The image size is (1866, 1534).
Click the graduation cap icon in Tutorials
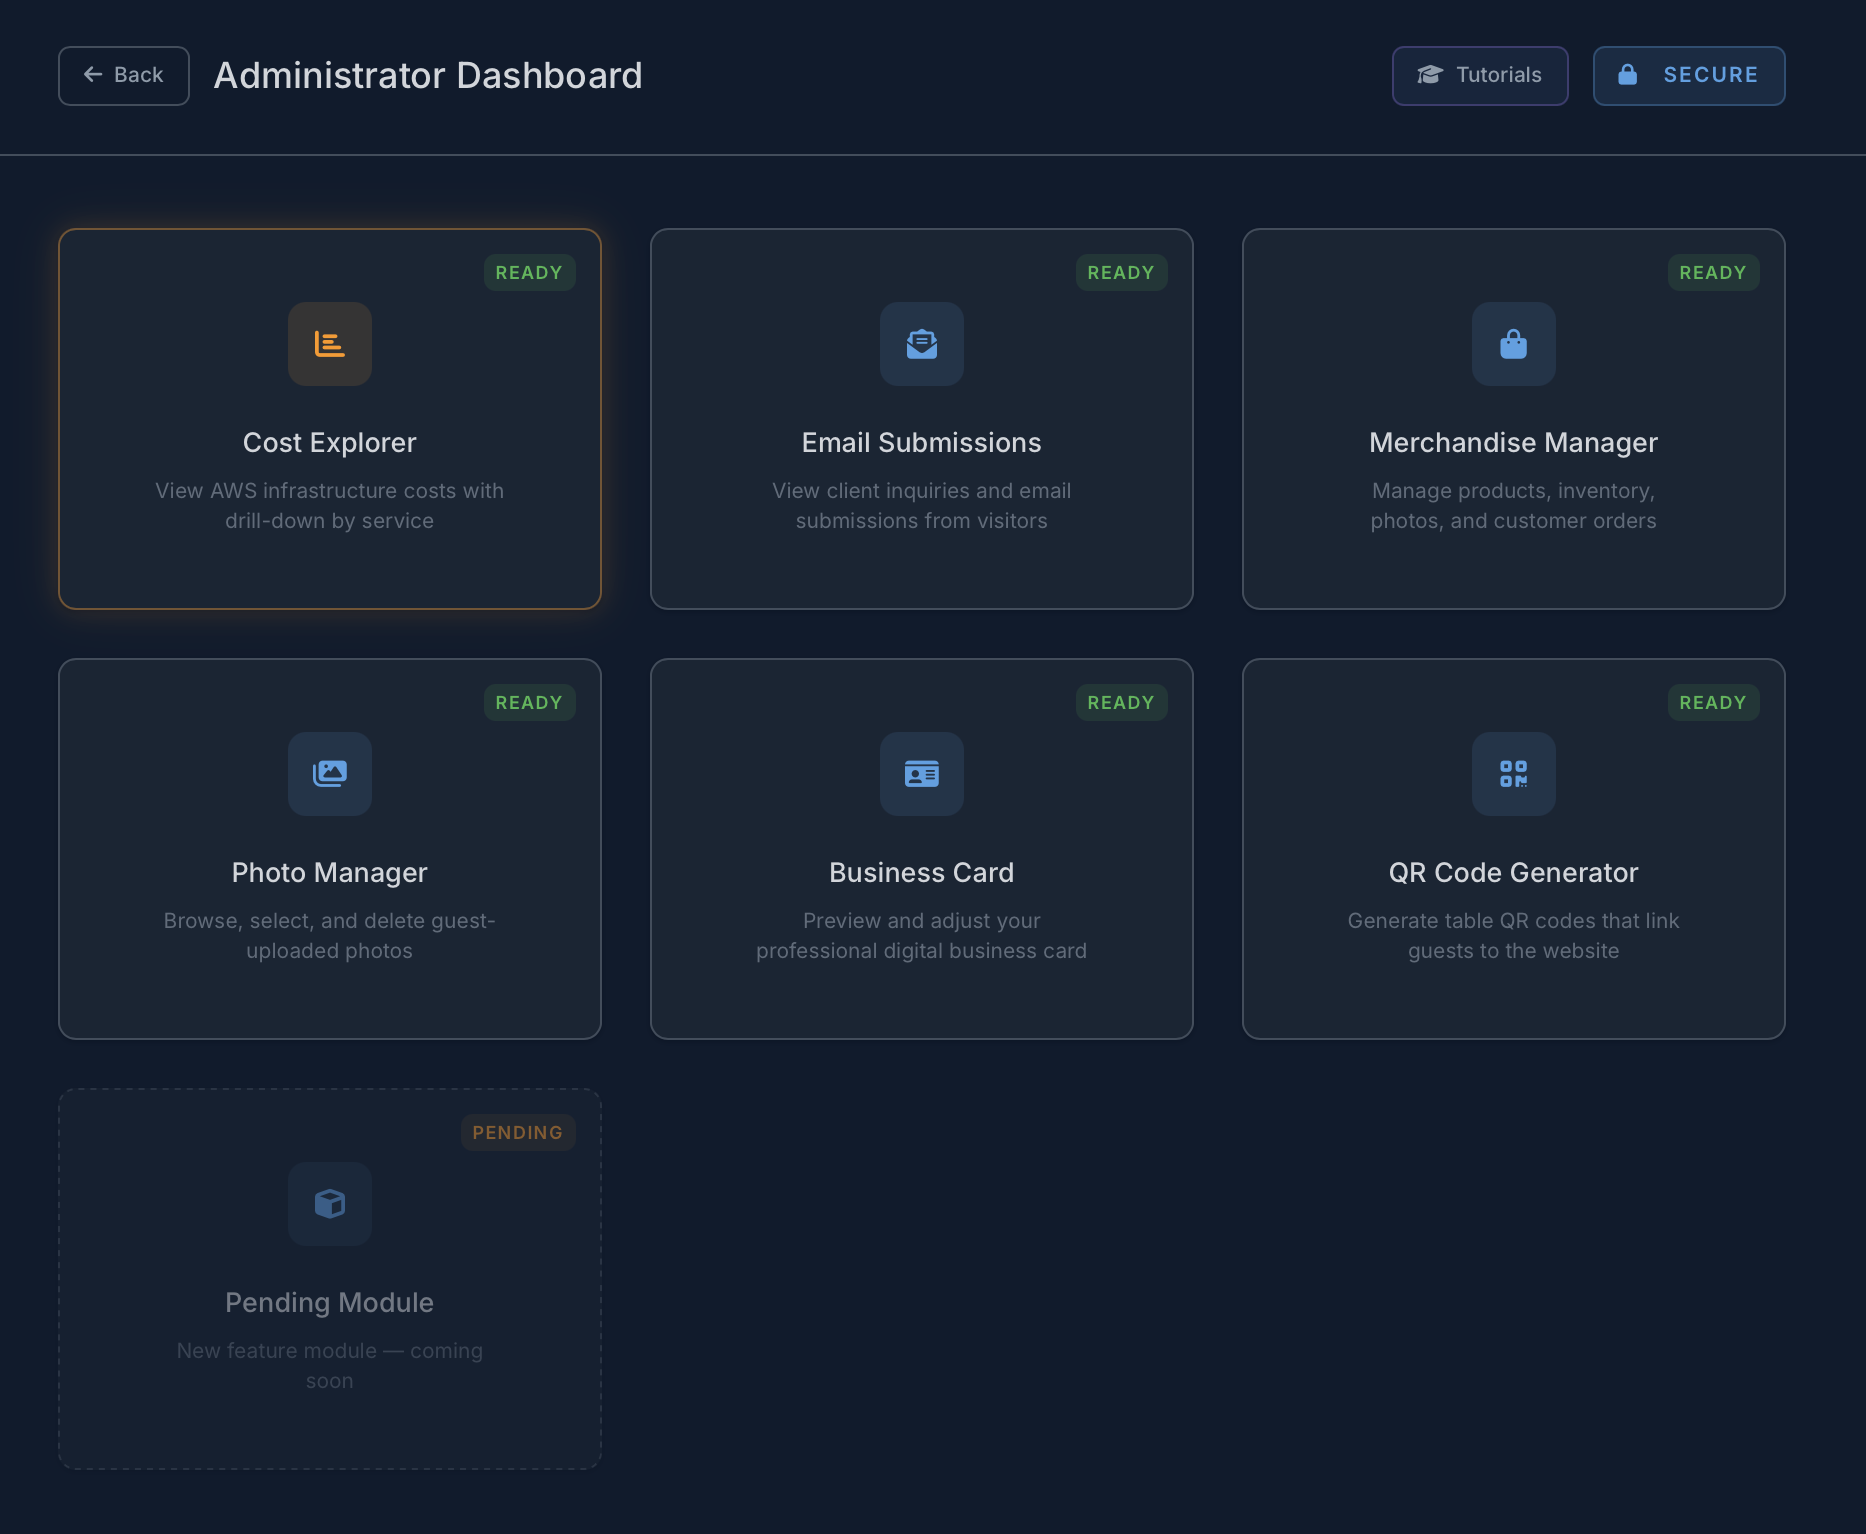1430,75
